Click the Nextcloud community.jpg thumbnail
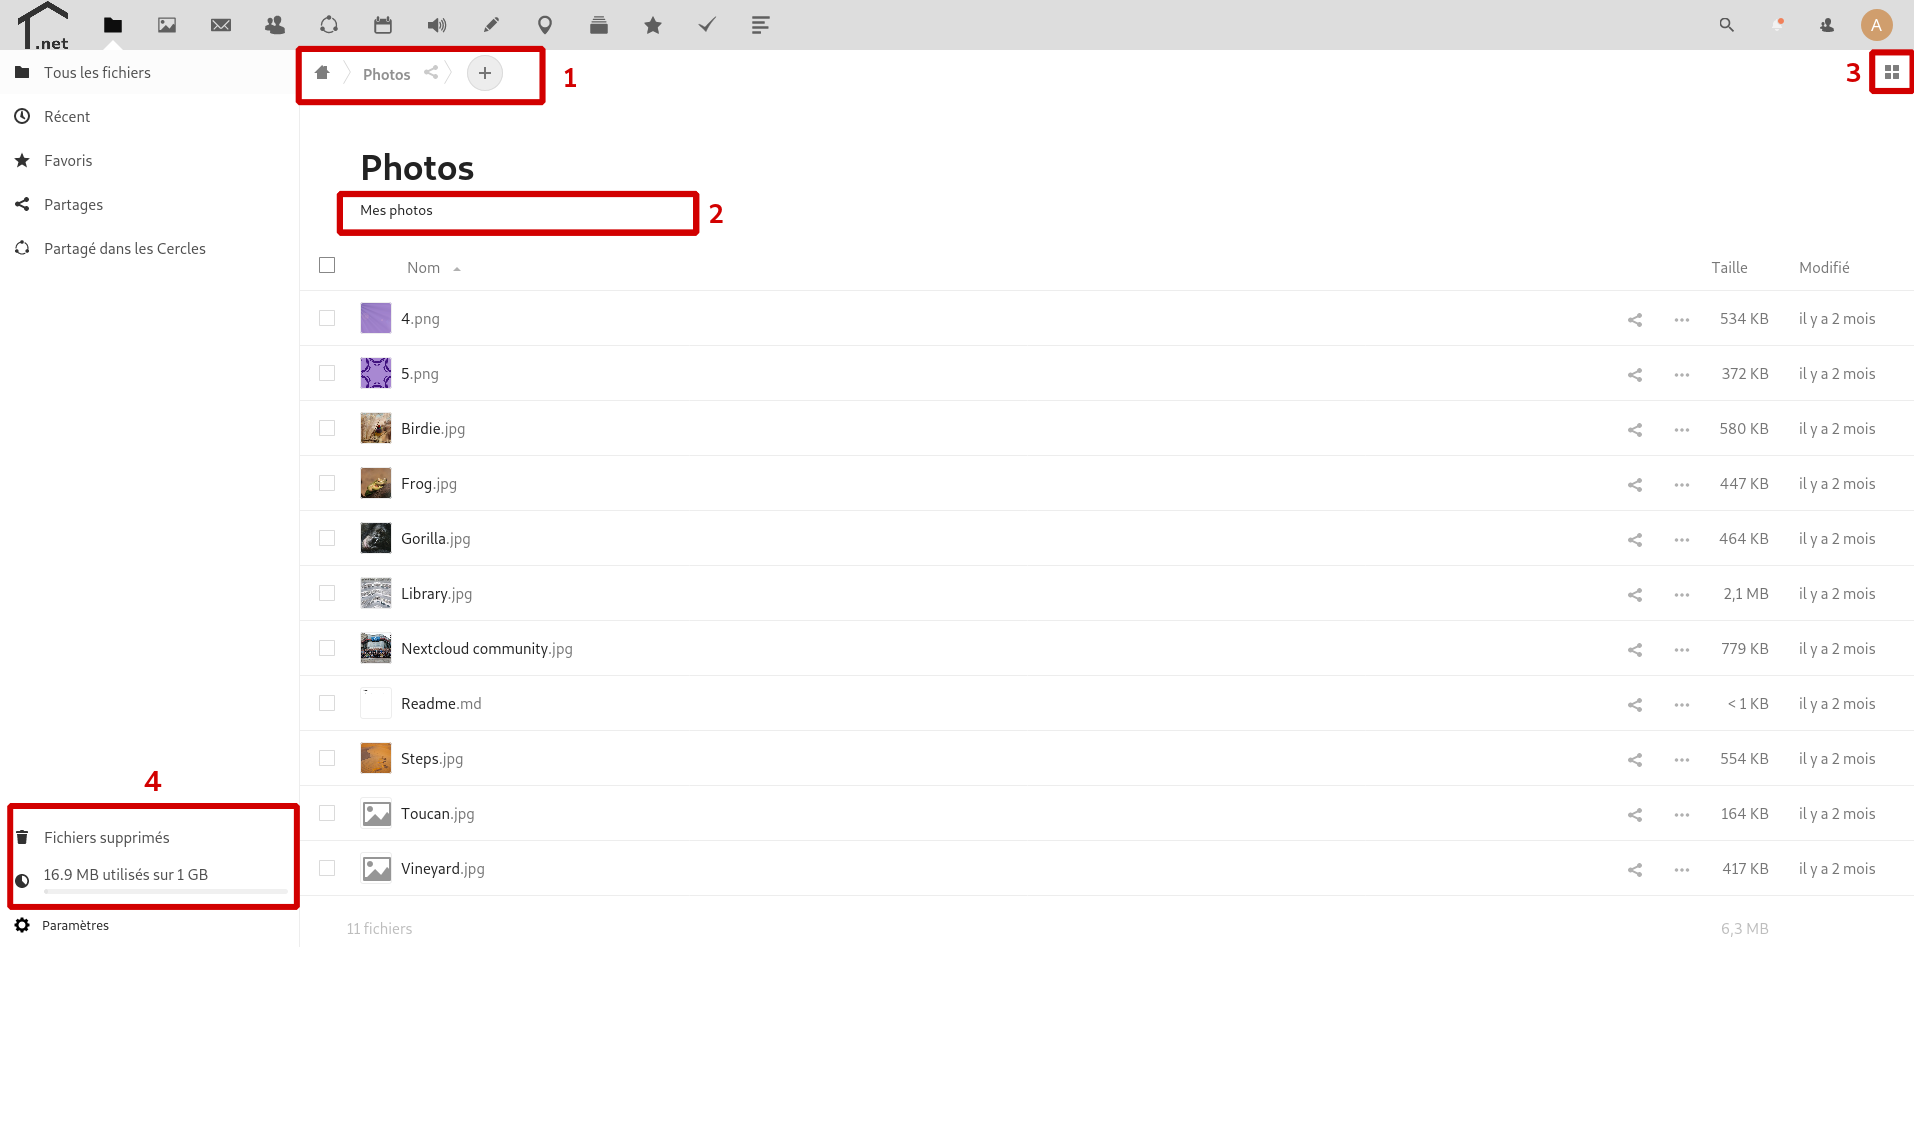The height and width of the screenshot is (1146, 1914). [x=376, y=648]
